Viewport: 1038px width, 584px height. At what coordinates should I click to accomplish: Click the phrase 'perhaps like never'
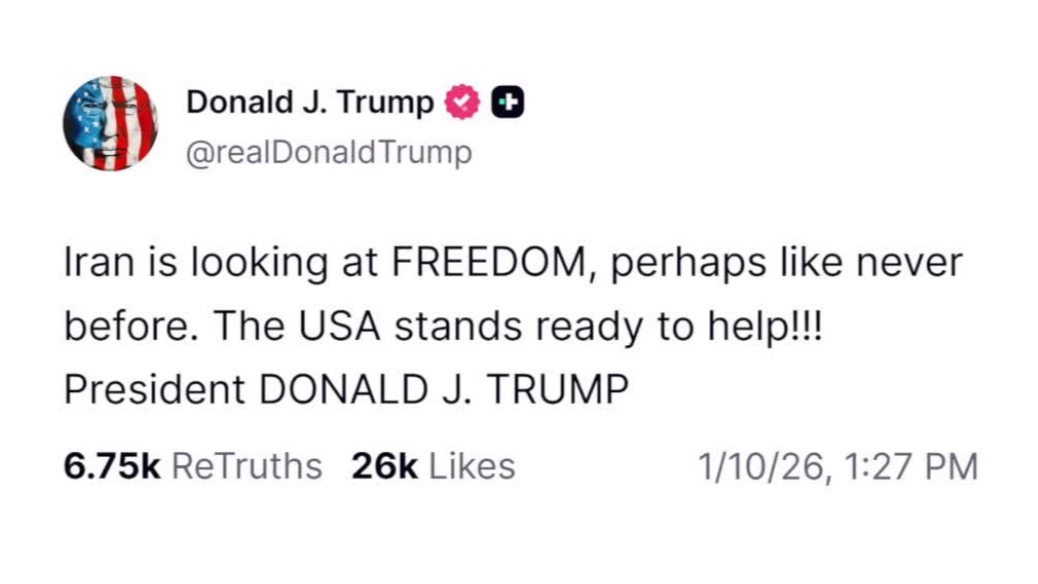point(786,263)
